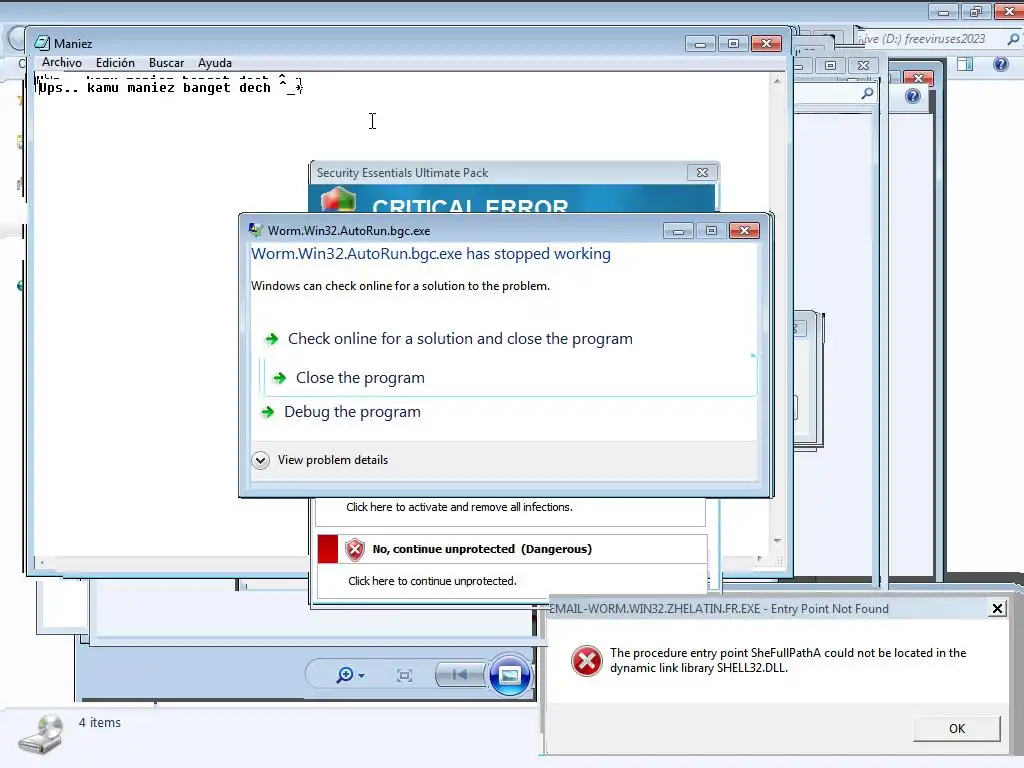The image size is (1024, 768).
Task: Click here to activate and remove all infections
Action: tap(459, 507)
